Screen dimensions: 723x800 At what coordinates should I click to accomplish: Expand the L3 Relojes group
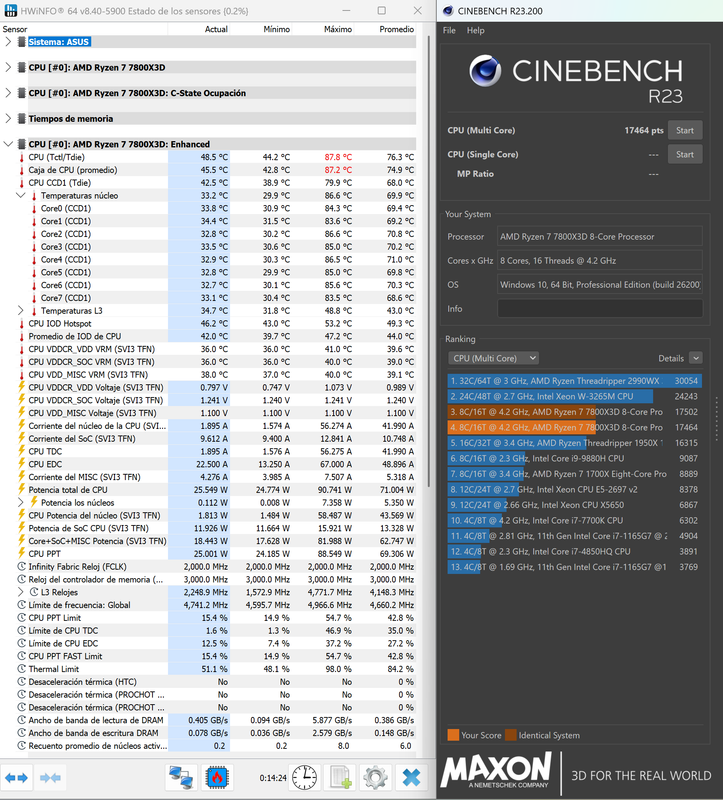tap(20, 592)
